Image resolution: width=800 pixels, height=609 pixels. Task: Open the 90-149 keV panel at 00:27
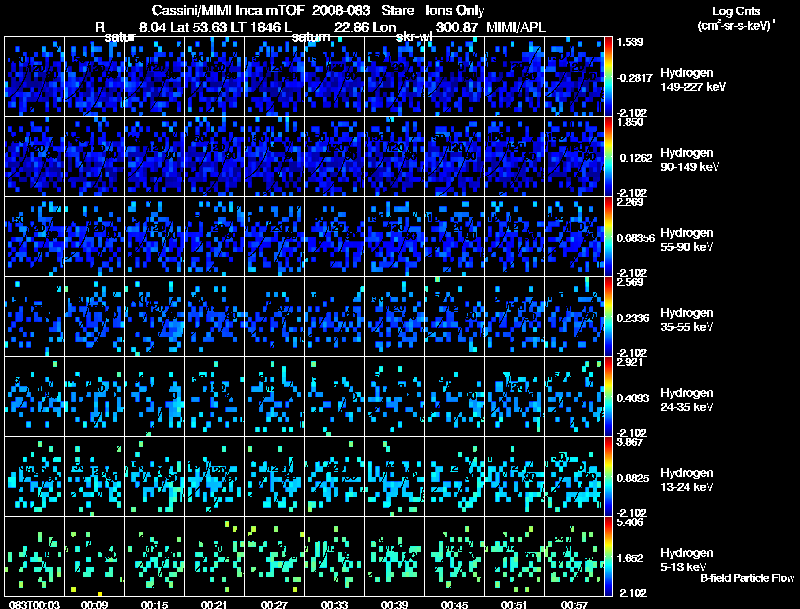pyautogui.click(x=274, y=157)
